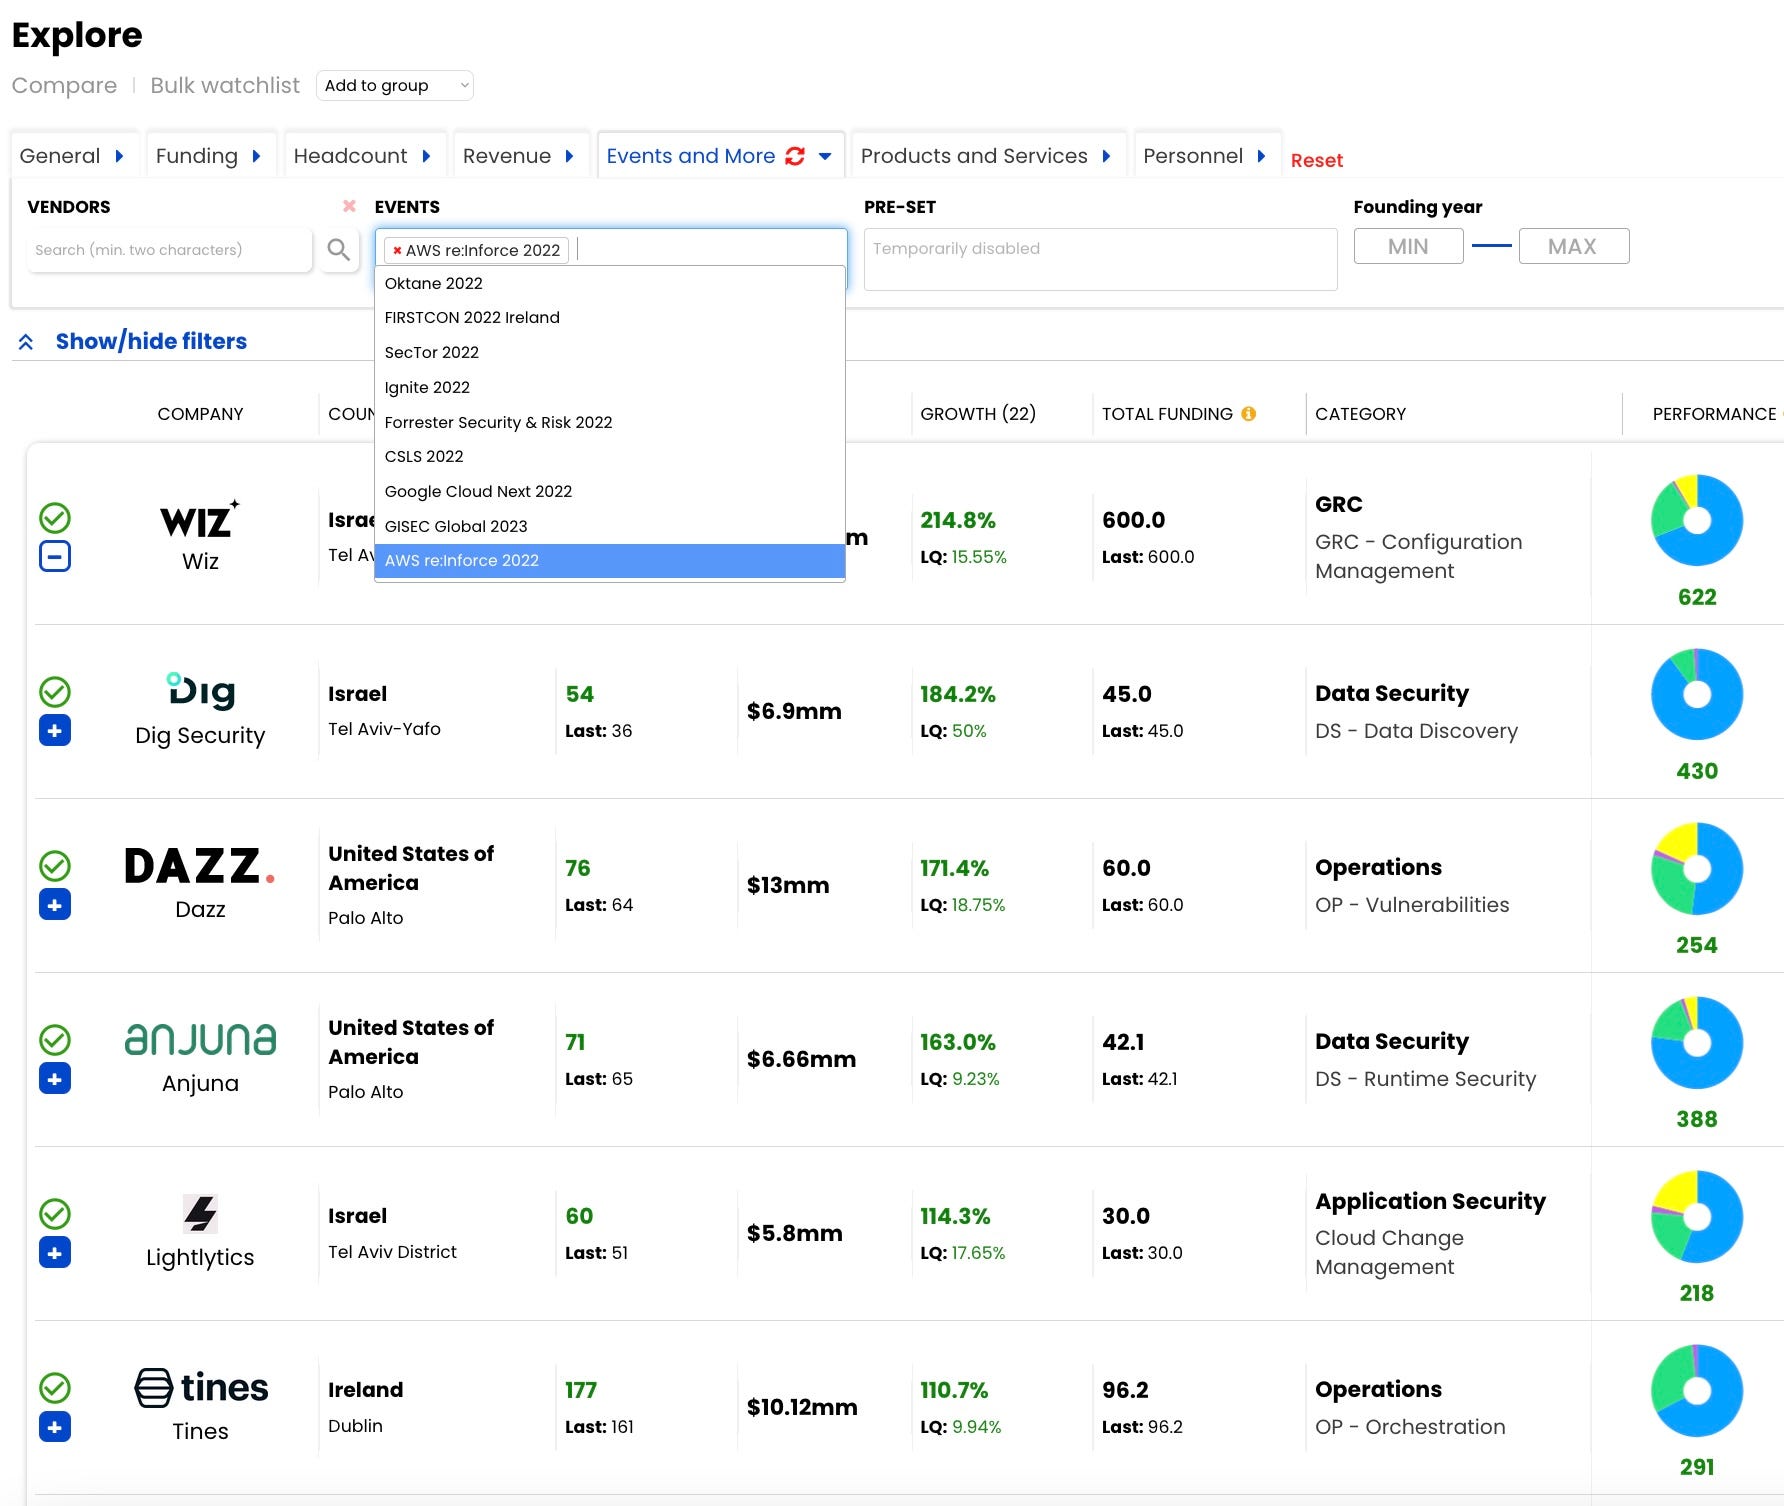Expand Anjuna row with plus button
The image size is (1784, 1506).
click(x=55, y=1079)
